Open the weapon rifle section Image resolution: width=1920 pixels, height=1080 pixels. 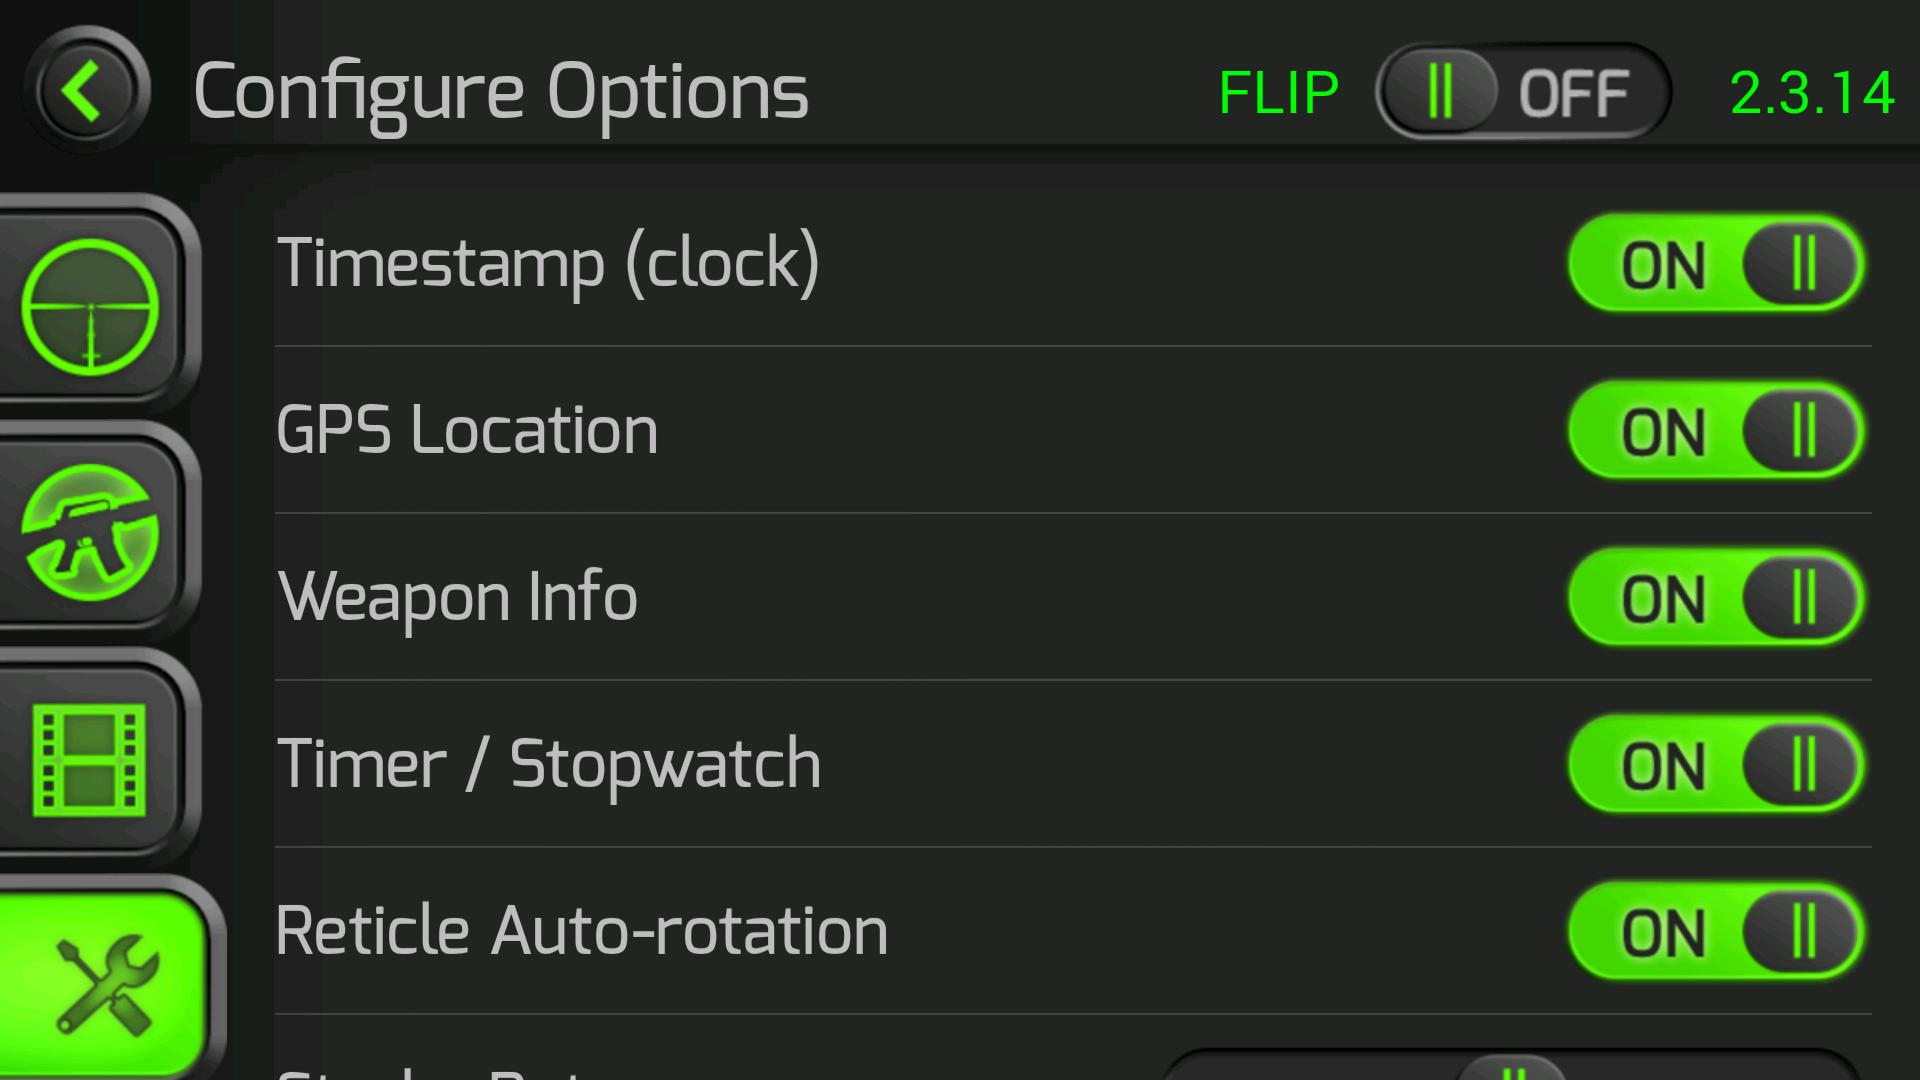[x=90, y=532]
